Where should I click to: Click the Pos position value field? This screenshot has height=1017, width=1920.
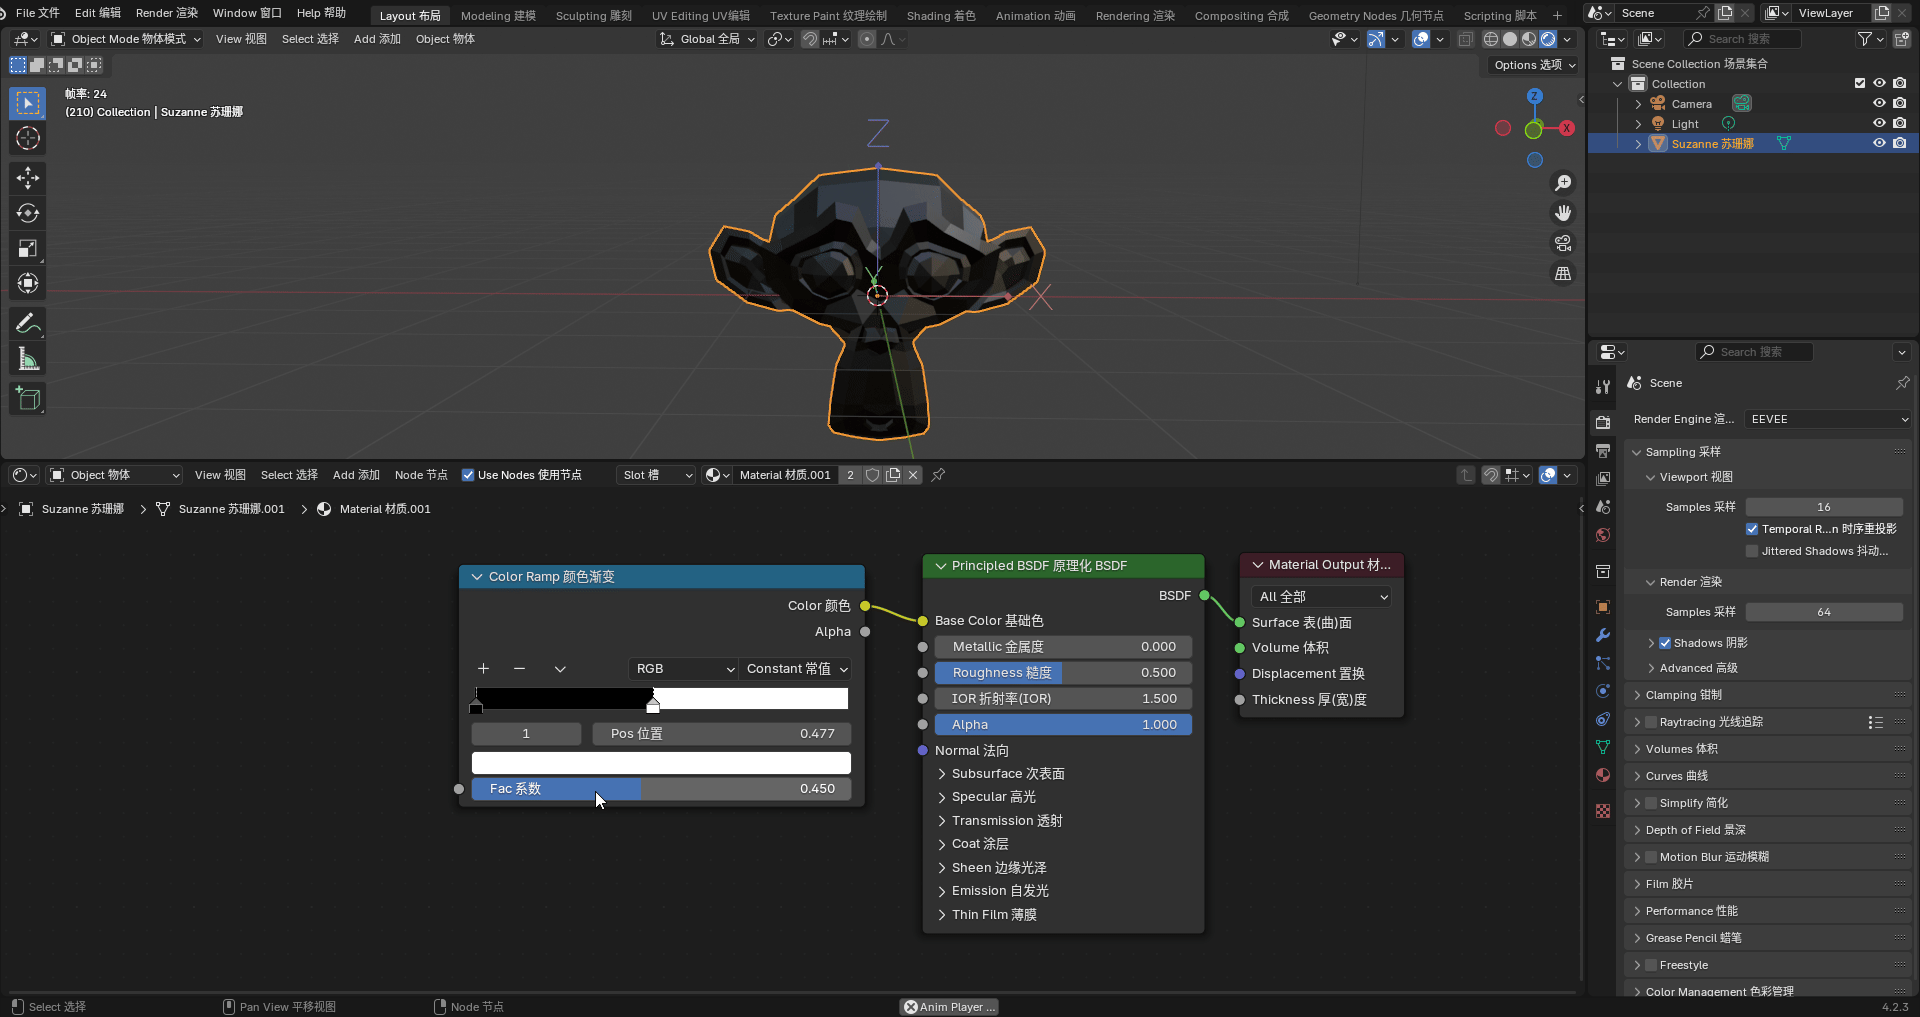tap(721, 734)
